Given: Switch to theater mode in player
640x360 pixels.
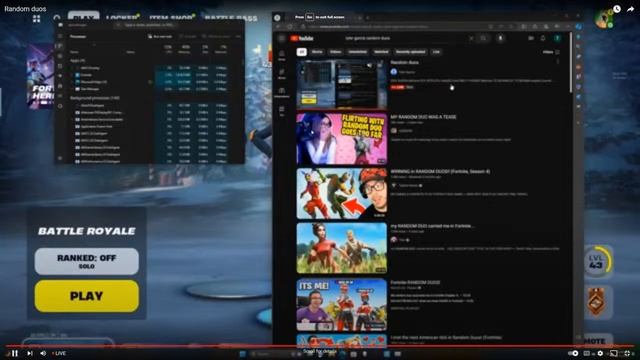Looking at the screenshot, I should coord(613,353).
